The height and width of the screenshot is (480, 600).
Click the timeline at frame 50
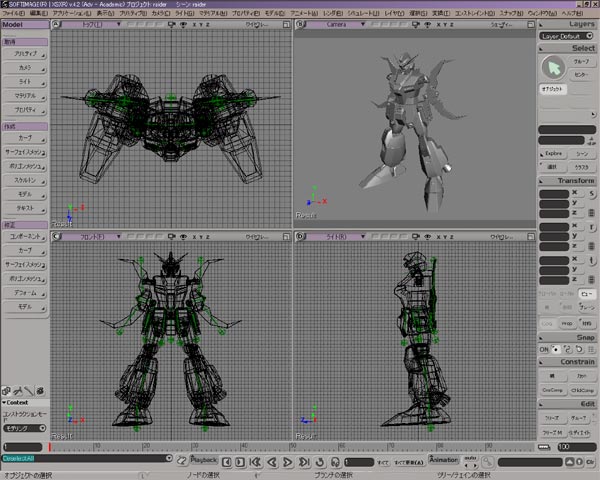click(290, 447)
